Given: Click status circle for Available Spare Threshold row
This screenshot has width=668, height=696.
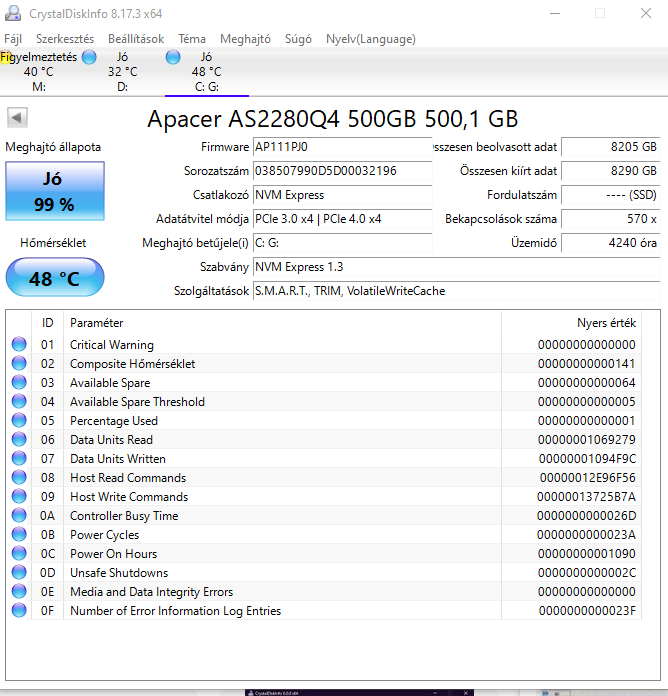Looking at the screenshot, I should tap(19, 401).
